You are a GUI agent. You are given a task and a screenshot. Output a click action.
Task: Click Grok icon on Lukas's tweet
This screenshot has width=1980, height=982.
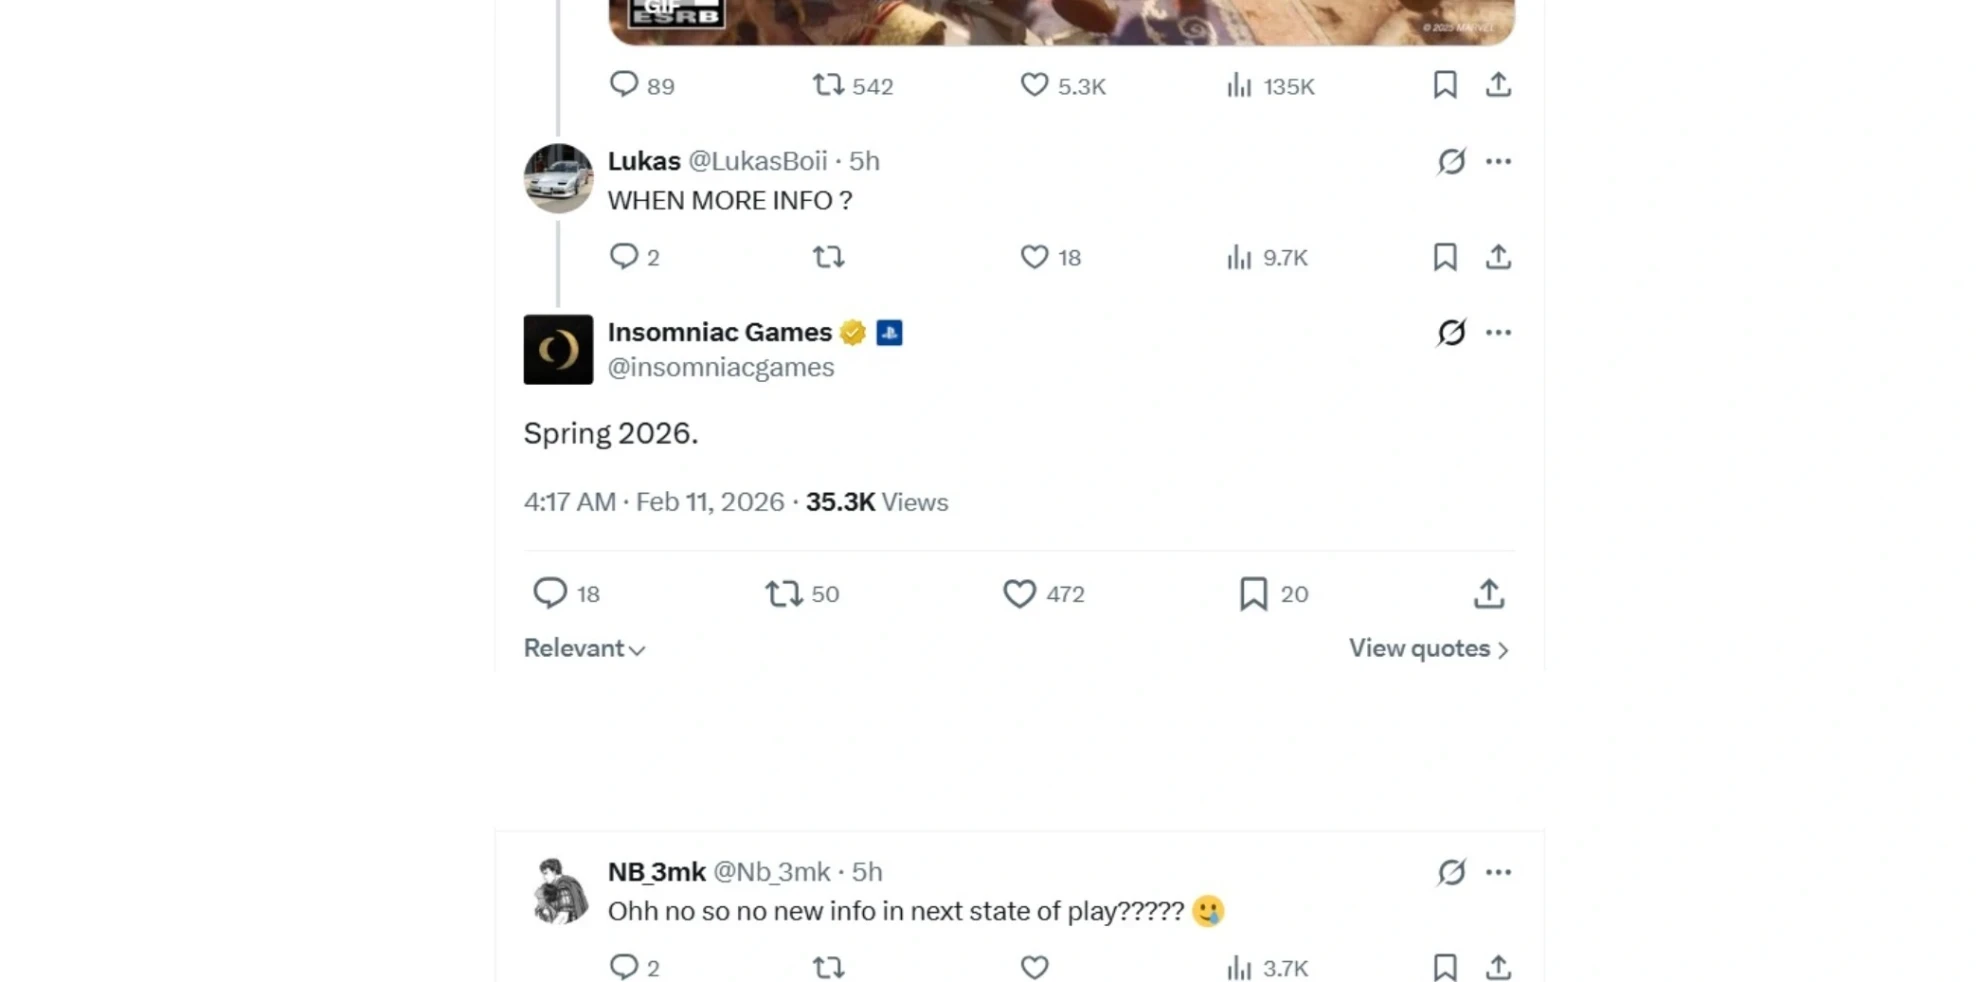pyautogui.click(x=1451, y=161)
